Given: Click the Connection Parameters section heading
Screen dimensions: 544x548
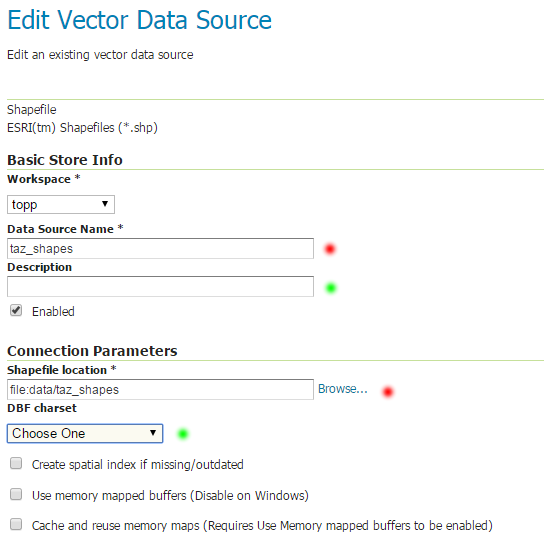Looking at the screenshot, I should click(92, 351).
